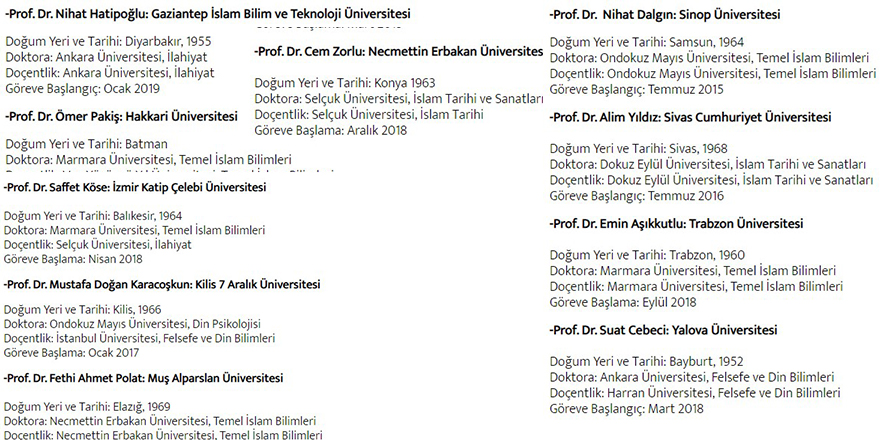Screen dimensions: 880x440
Task: Click the Göreve Başlangıç: Temmuz 2015 line
Action: coord(638,89)
